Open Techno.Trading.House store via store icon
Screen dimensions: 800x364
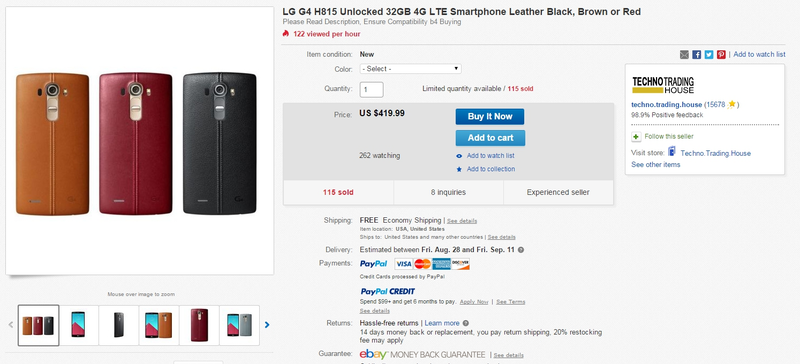(x=672, y=152)
